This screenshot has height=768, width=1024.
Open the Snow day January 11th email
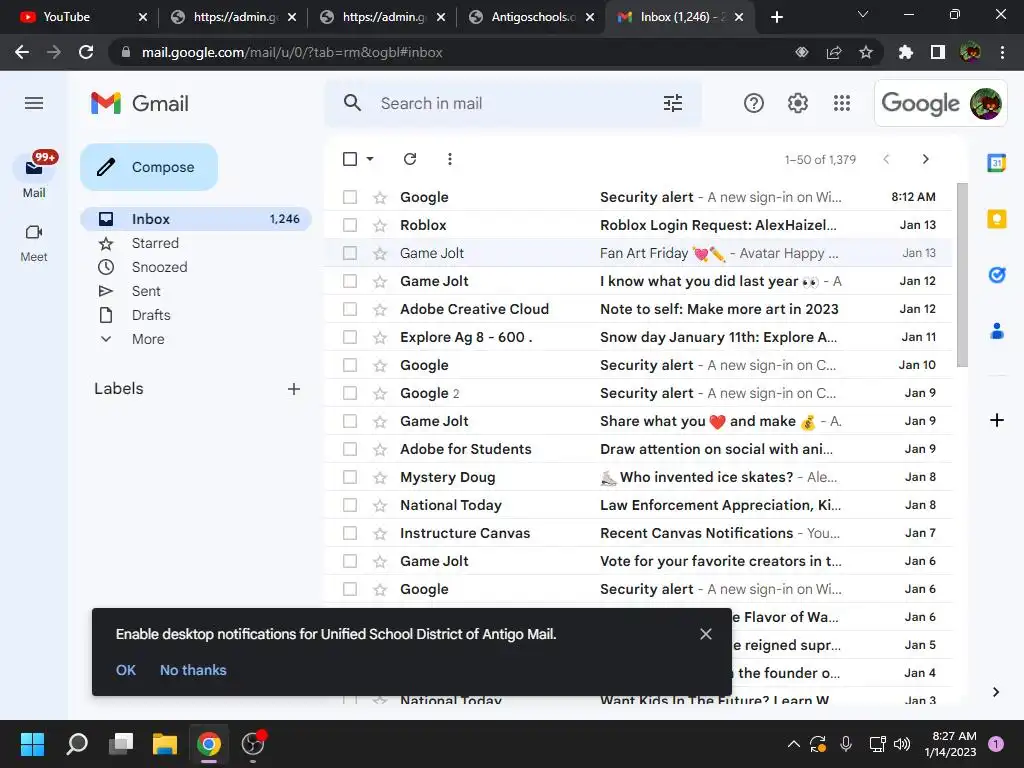(639, 337)
